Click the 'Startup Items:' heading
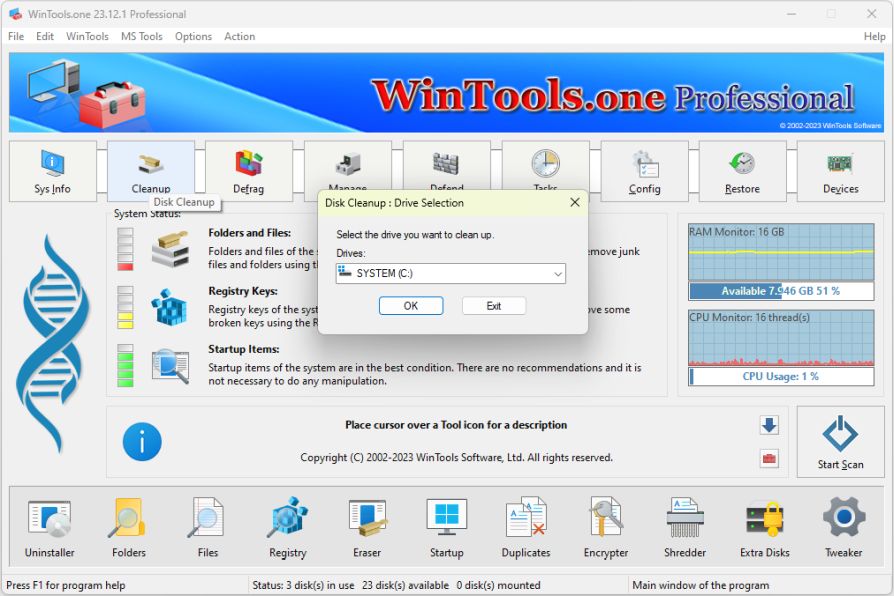The image size is (894, 596). (243, 349)
